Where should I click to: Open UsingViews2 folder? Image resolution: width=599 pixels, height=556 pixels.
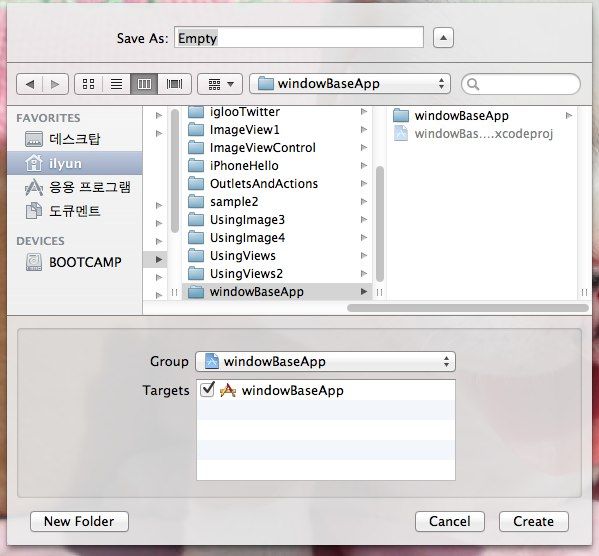click(x=277, y=273)
